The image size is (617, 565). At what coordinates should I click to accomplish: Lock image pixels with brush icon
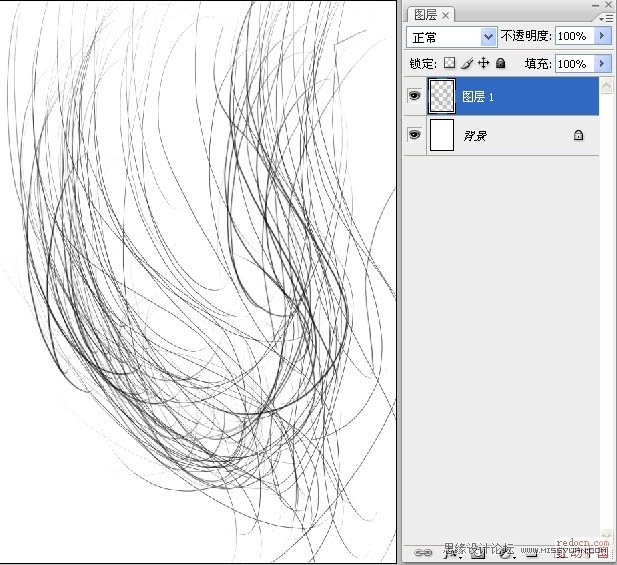click(467, 63)
